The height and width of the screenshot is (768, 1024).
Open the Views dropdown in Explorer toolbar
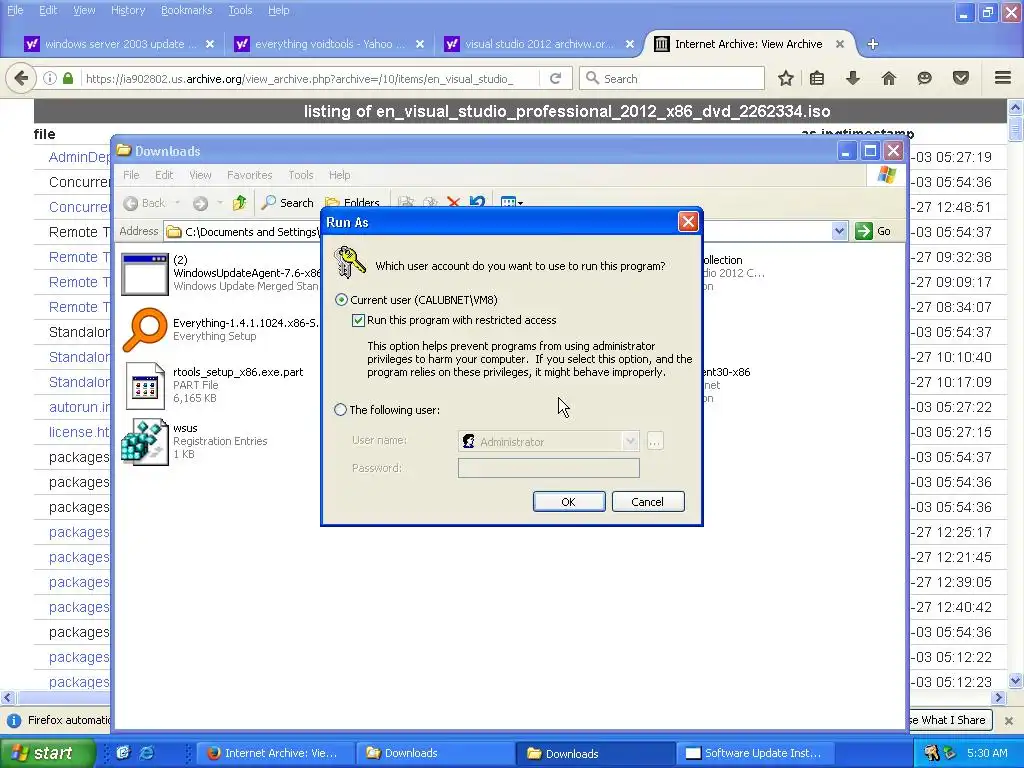511,203
